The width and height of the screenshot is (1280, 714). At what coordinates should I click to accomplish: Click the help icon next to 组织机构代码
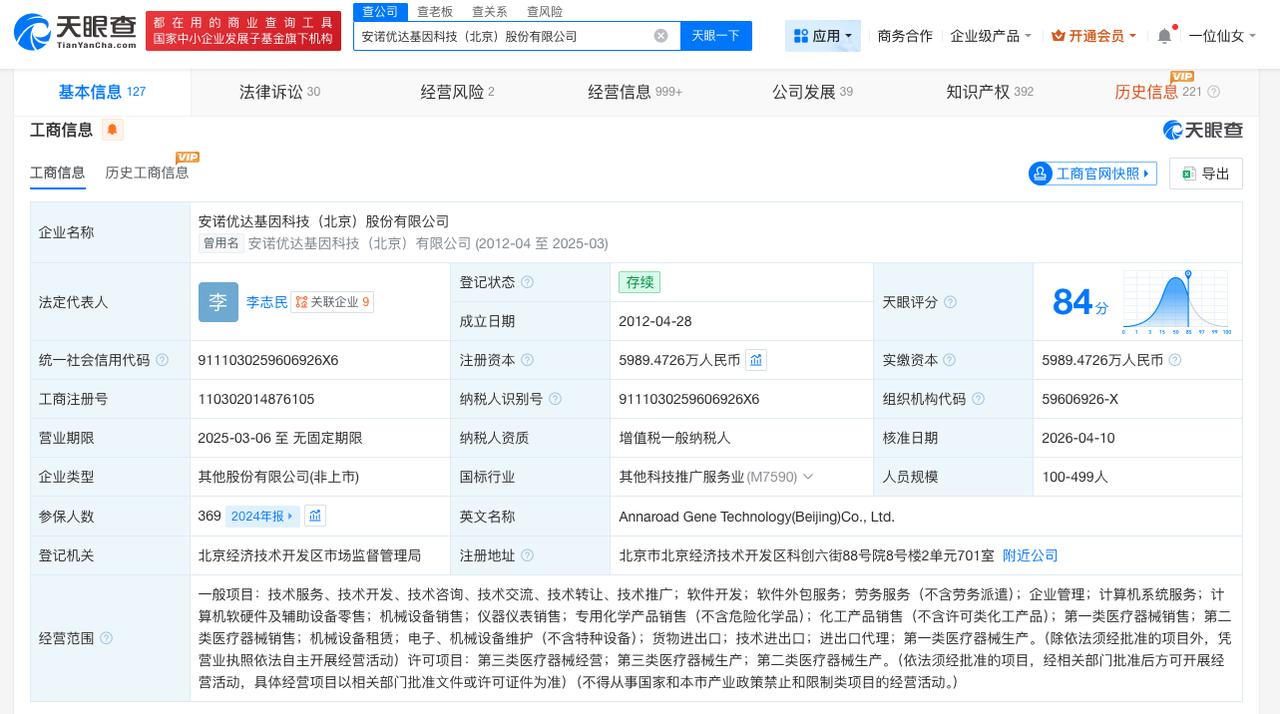click(x=978, y=399)
